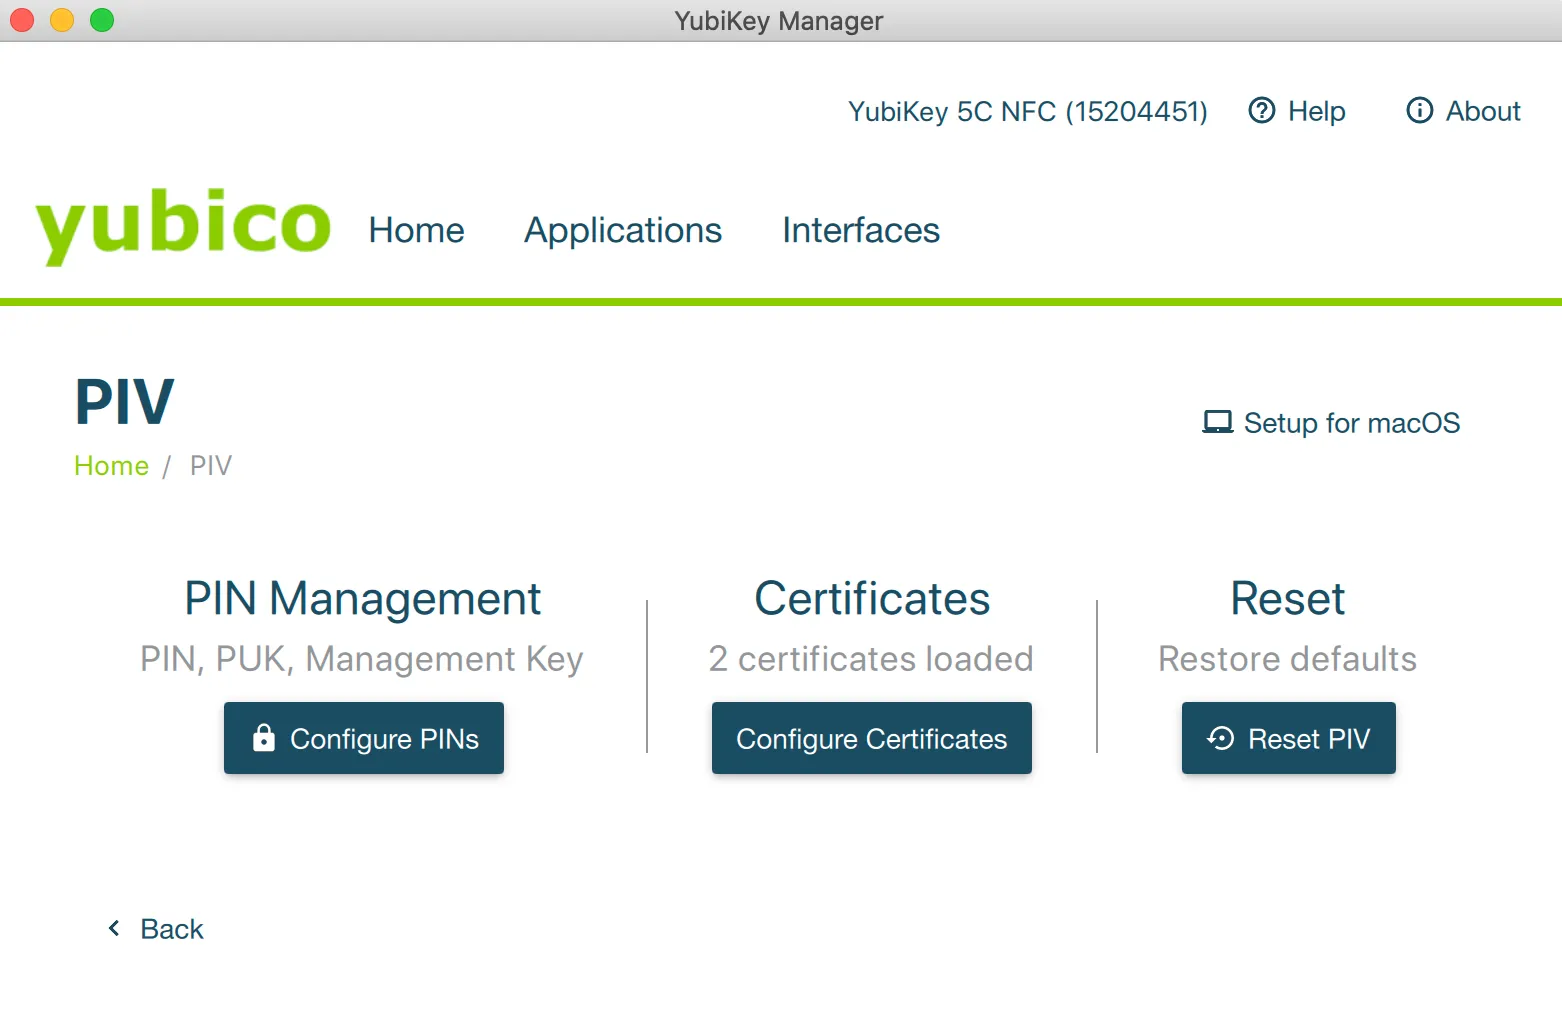Click the Certificates section heading

click(871, 599)
